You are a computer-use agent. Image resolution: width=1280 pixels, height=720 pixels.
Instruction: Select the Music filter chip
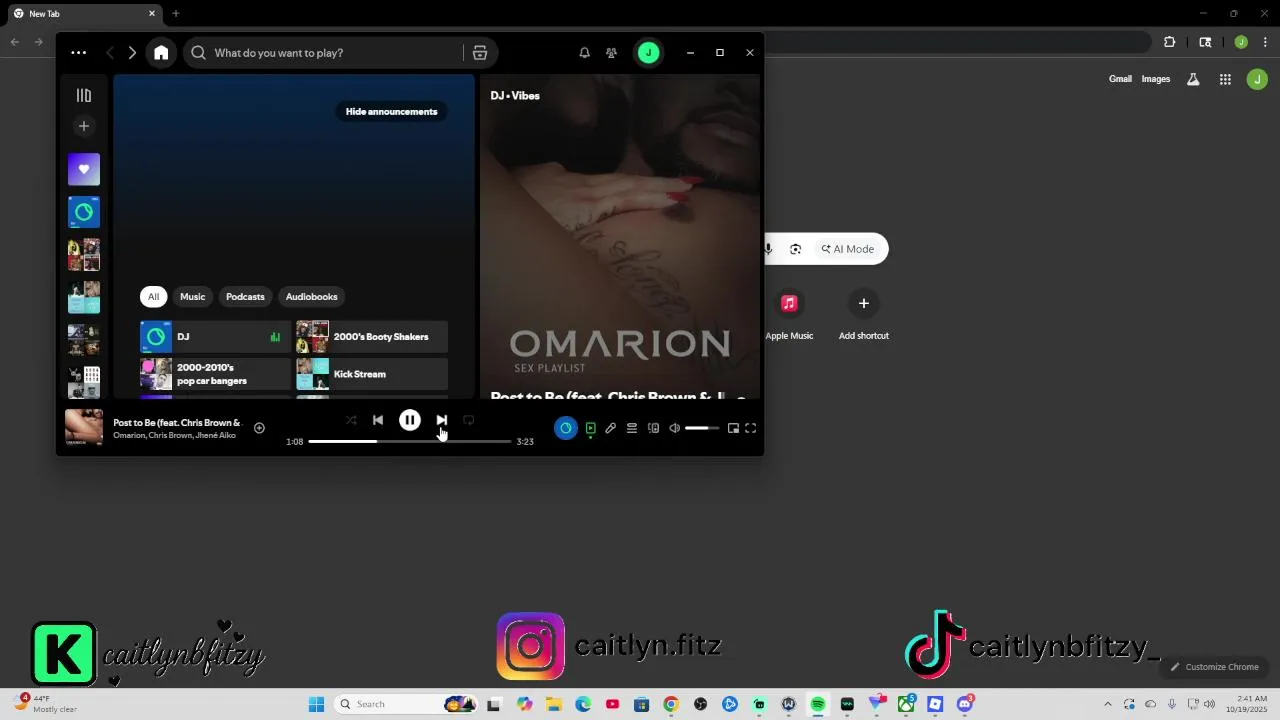point(193,296)
